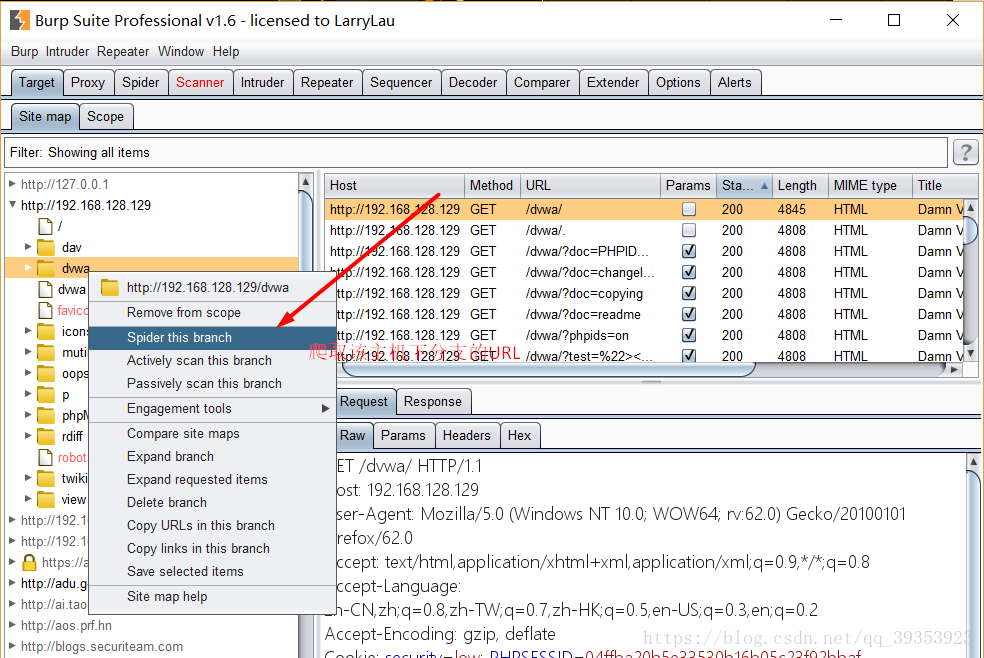Click the robots file page icon
Viewport: 984px width, 658px height.
click(45, 457)
